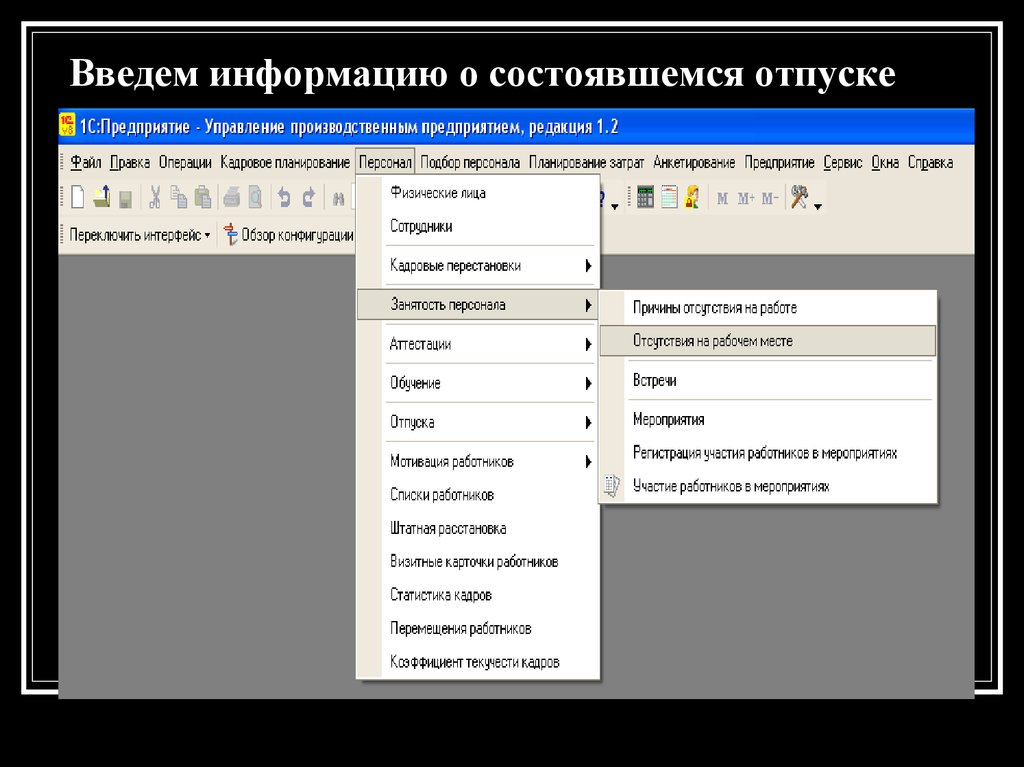Image resolution: width=1024 pixels, height=767 pixels.
Task: Open the Анкетирование menu
Action: point(695,161)
